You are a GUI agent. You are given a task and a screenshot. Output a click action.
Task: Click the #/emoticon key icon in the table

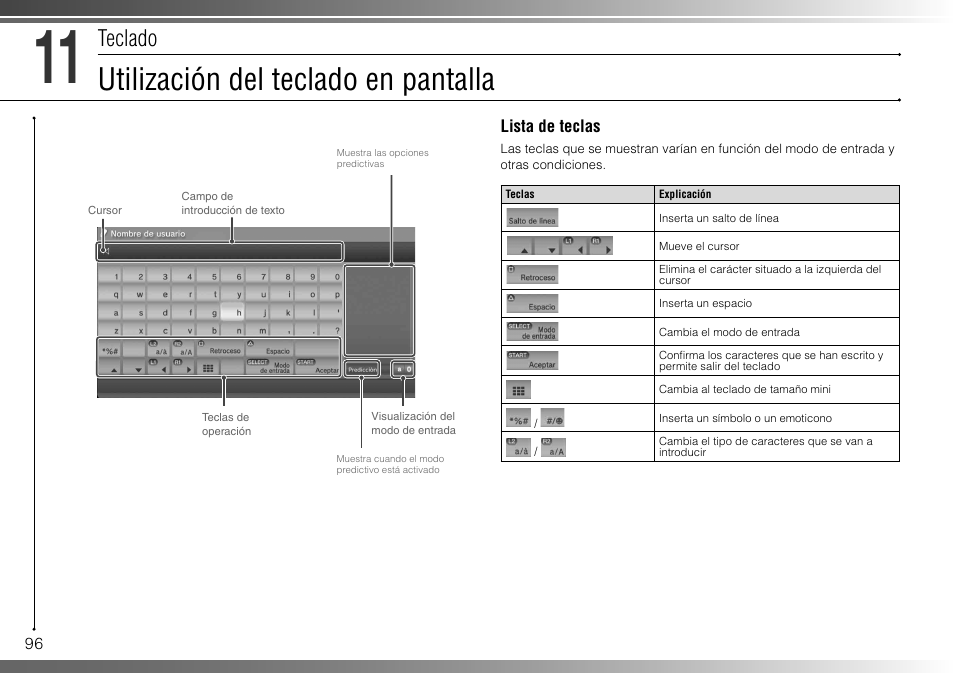[552, 418]
